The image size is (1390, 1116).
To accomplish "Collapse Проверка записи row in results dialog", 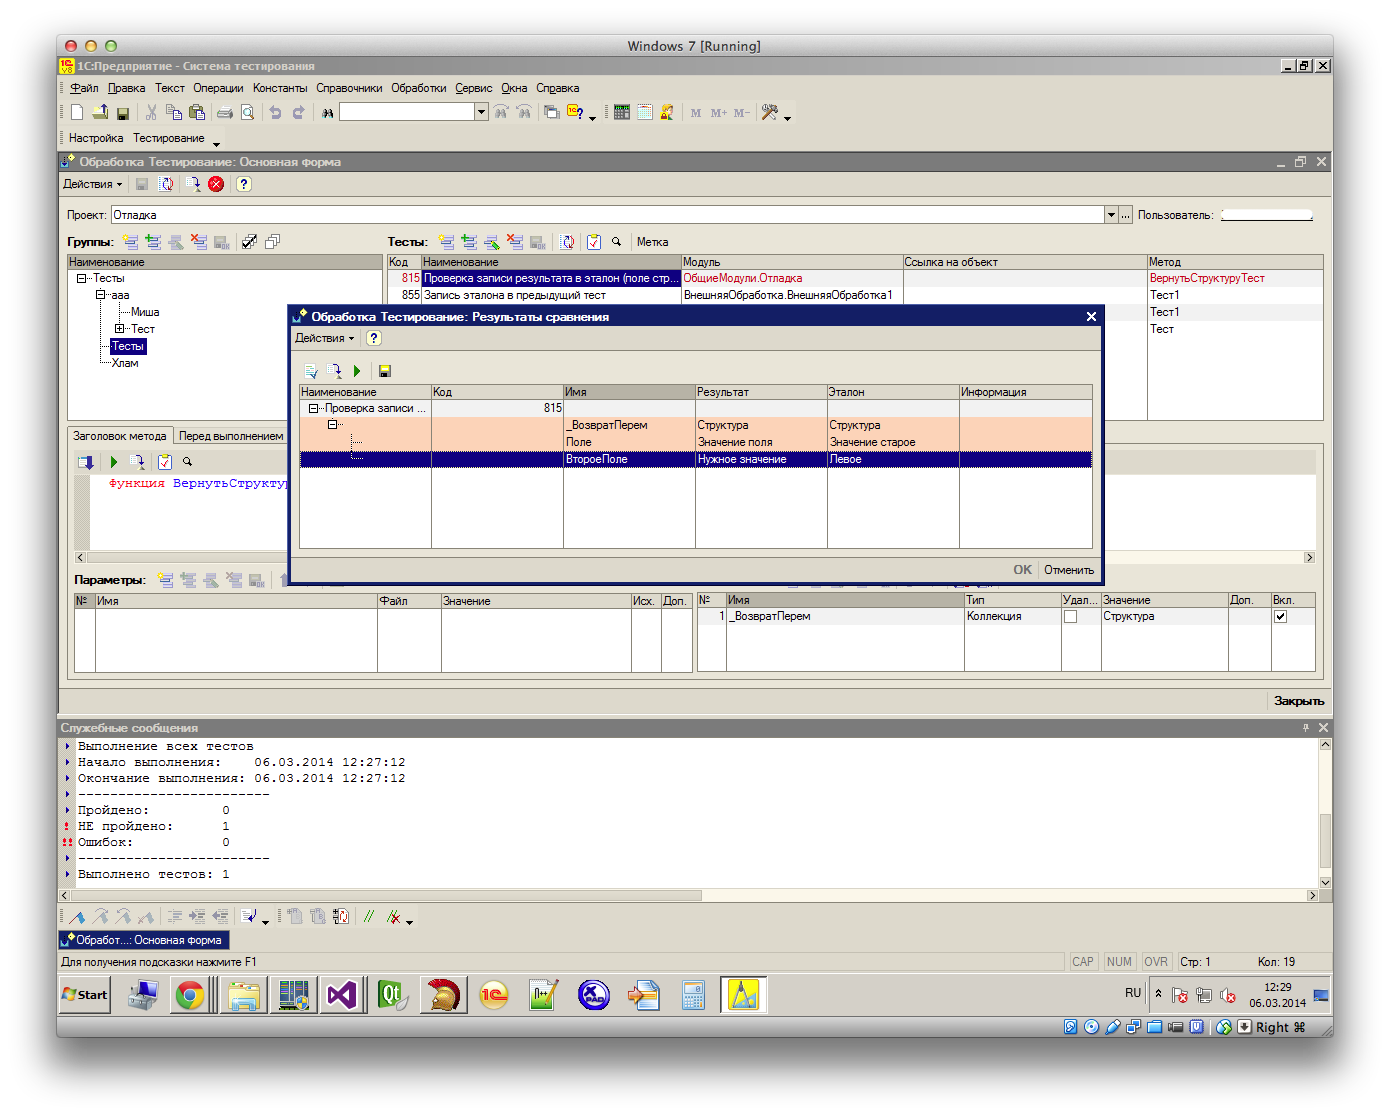I will click(x=313, y=408).
